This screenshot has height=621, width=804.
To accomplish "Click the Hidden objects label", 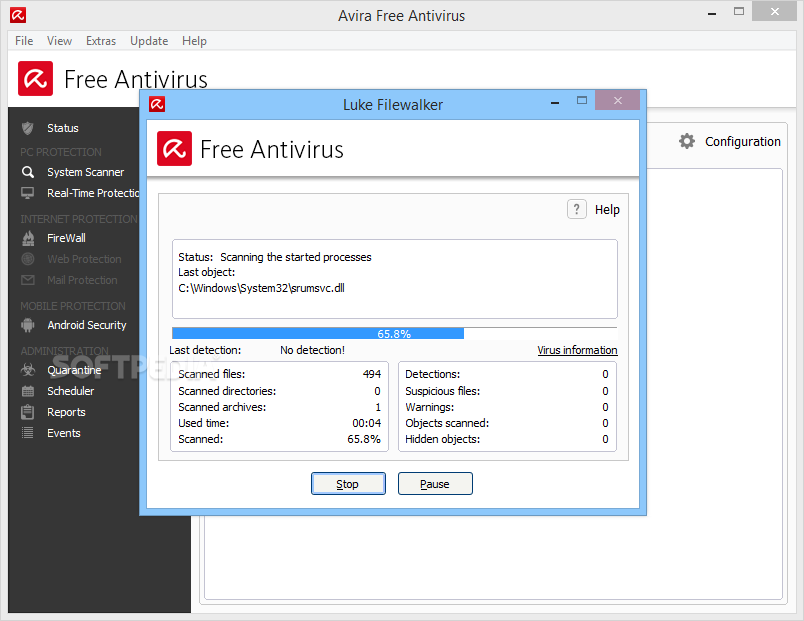I will [x=443, y=439].
